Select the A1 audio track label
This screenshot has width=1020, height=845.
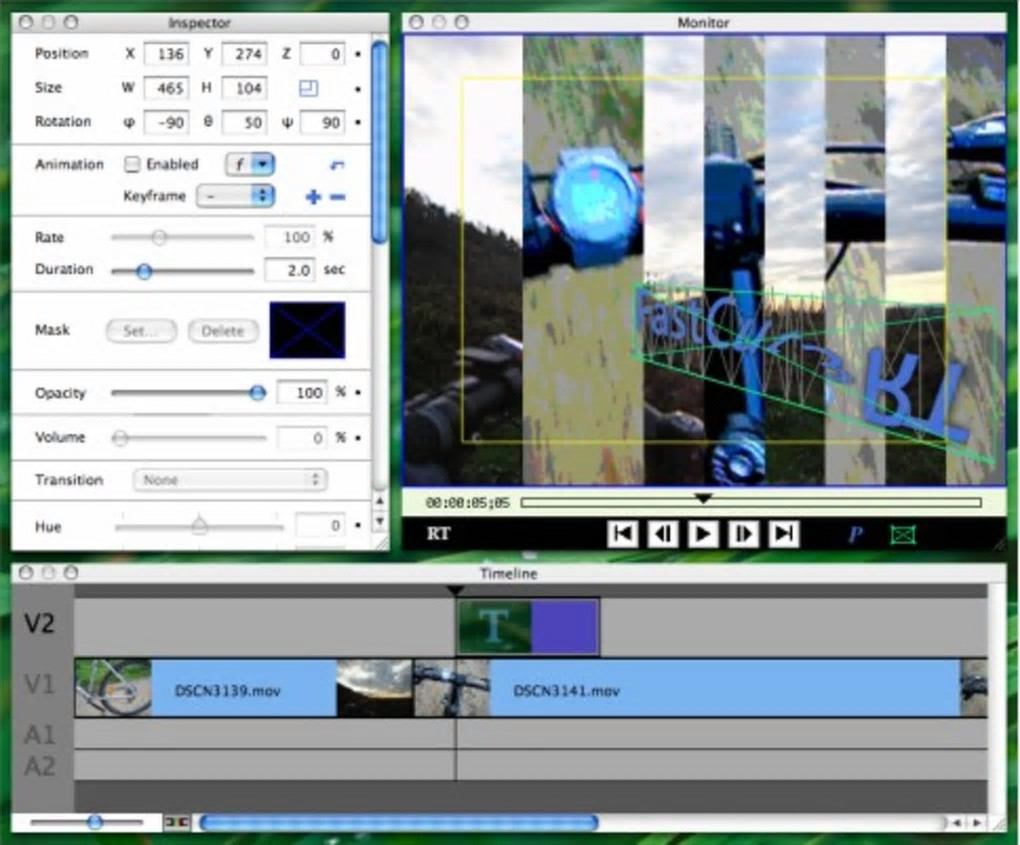pyautogui.click(x=39, y=735)
